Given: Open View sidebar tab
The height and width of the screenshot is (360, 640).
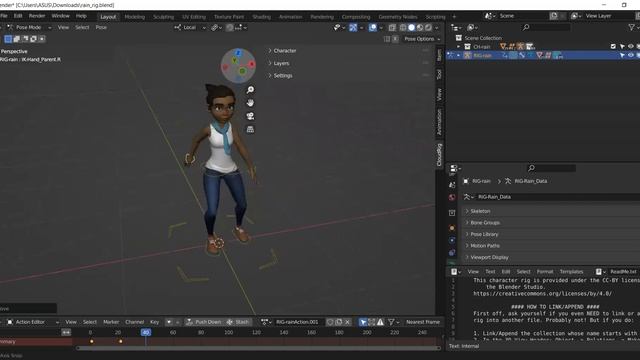Looking at the screenshot, I should click(439, 95).
